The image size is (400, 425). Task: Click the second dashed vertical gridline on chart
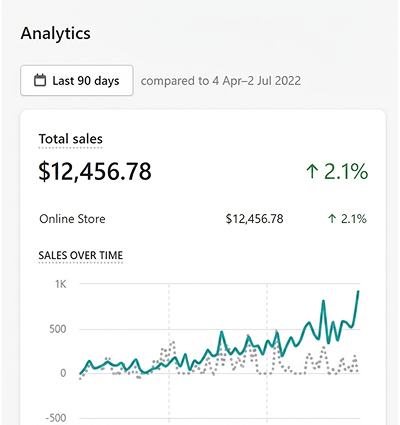click(x=267, y=353)
